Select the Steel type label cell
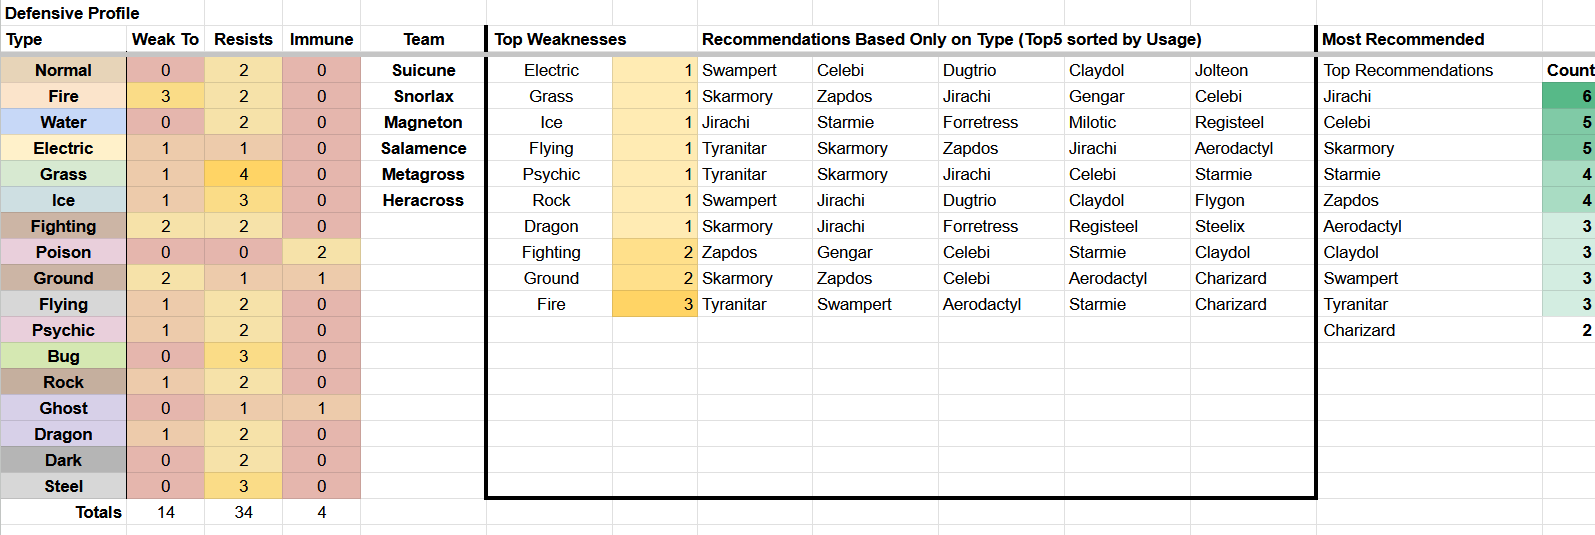This screenshot has width=1595, height=535. click(63, 486)
